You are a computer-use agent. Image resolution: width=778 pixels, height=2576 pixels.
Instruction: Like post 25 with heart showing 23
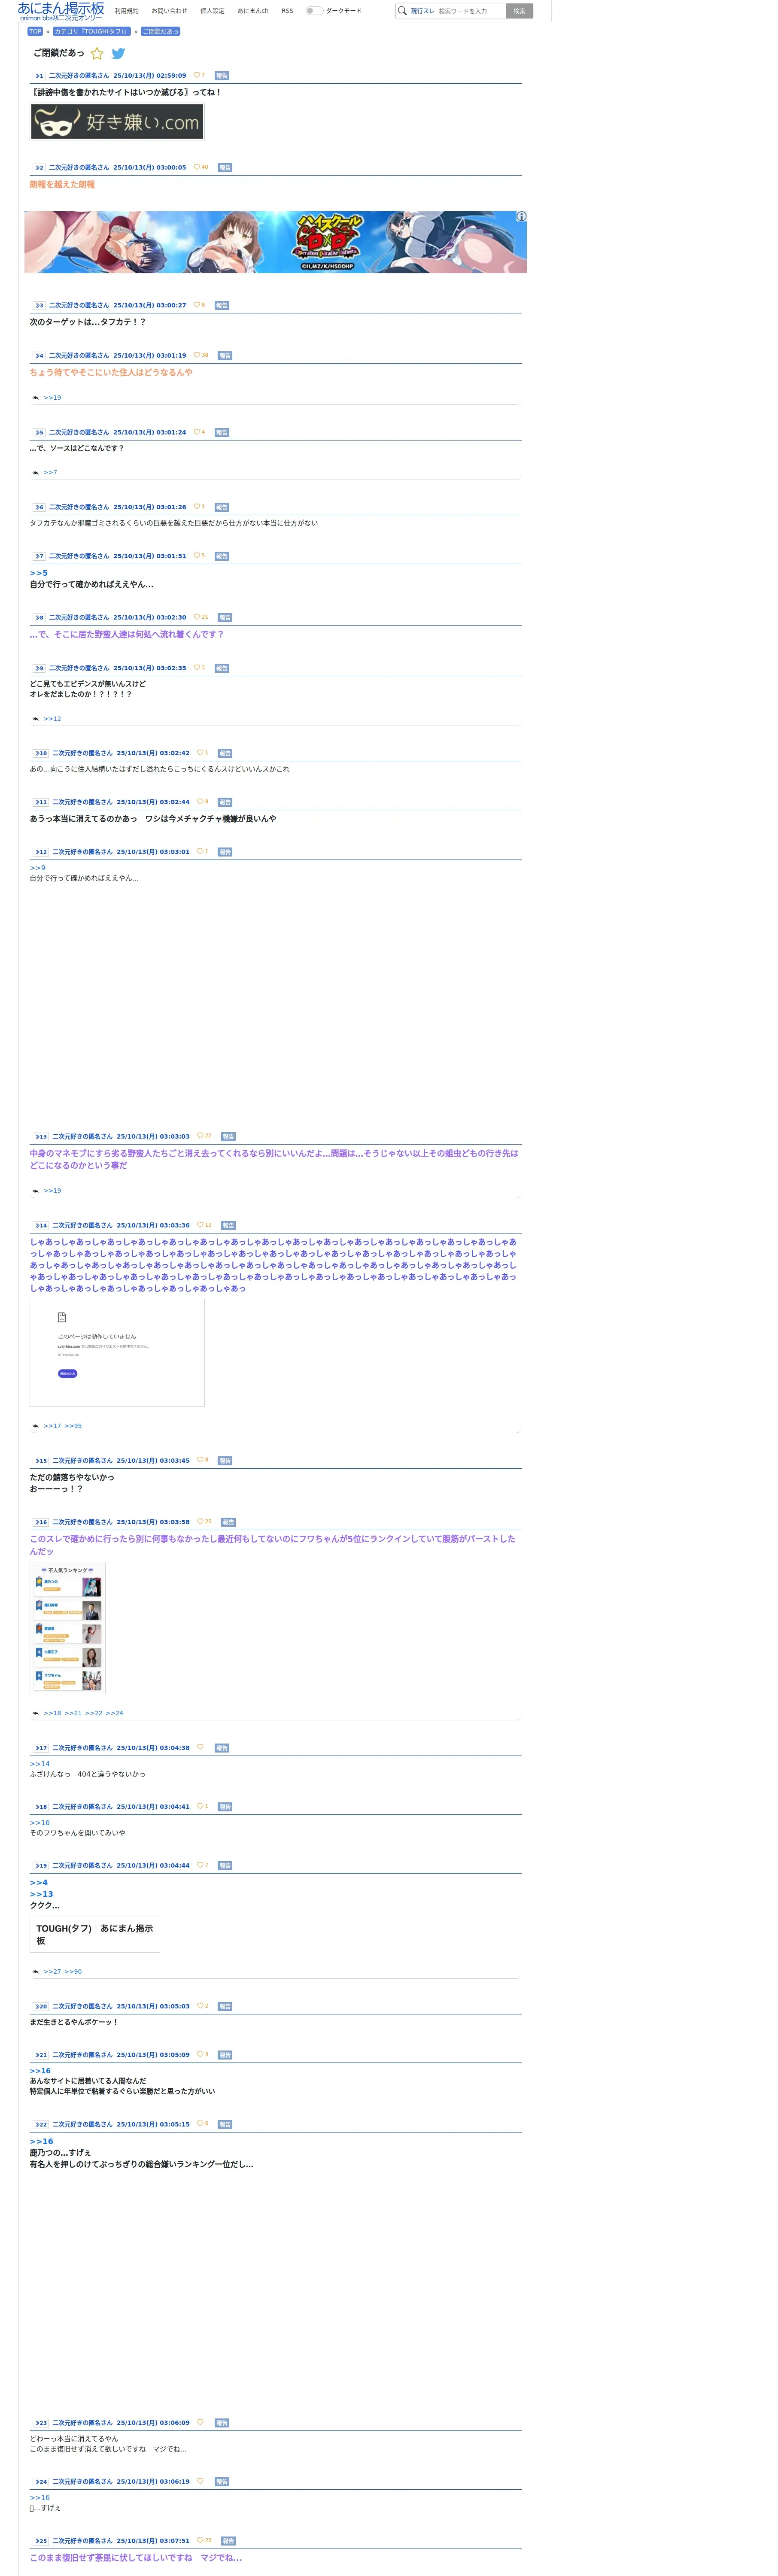[200, 2540]
